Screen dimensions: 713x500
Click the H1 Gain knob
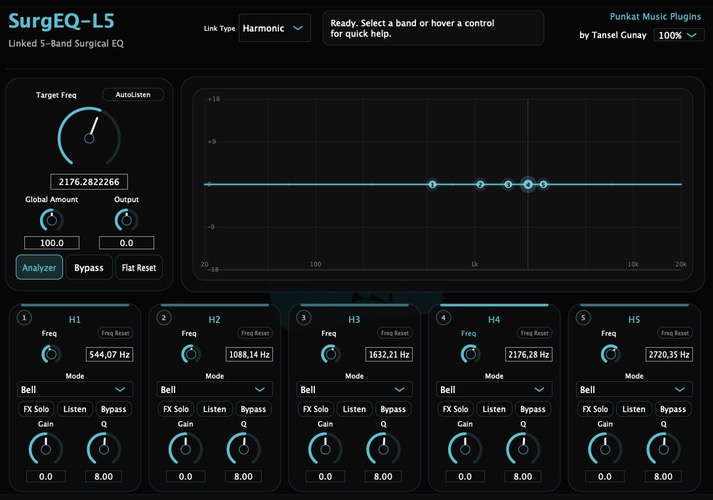coord(45,449)
